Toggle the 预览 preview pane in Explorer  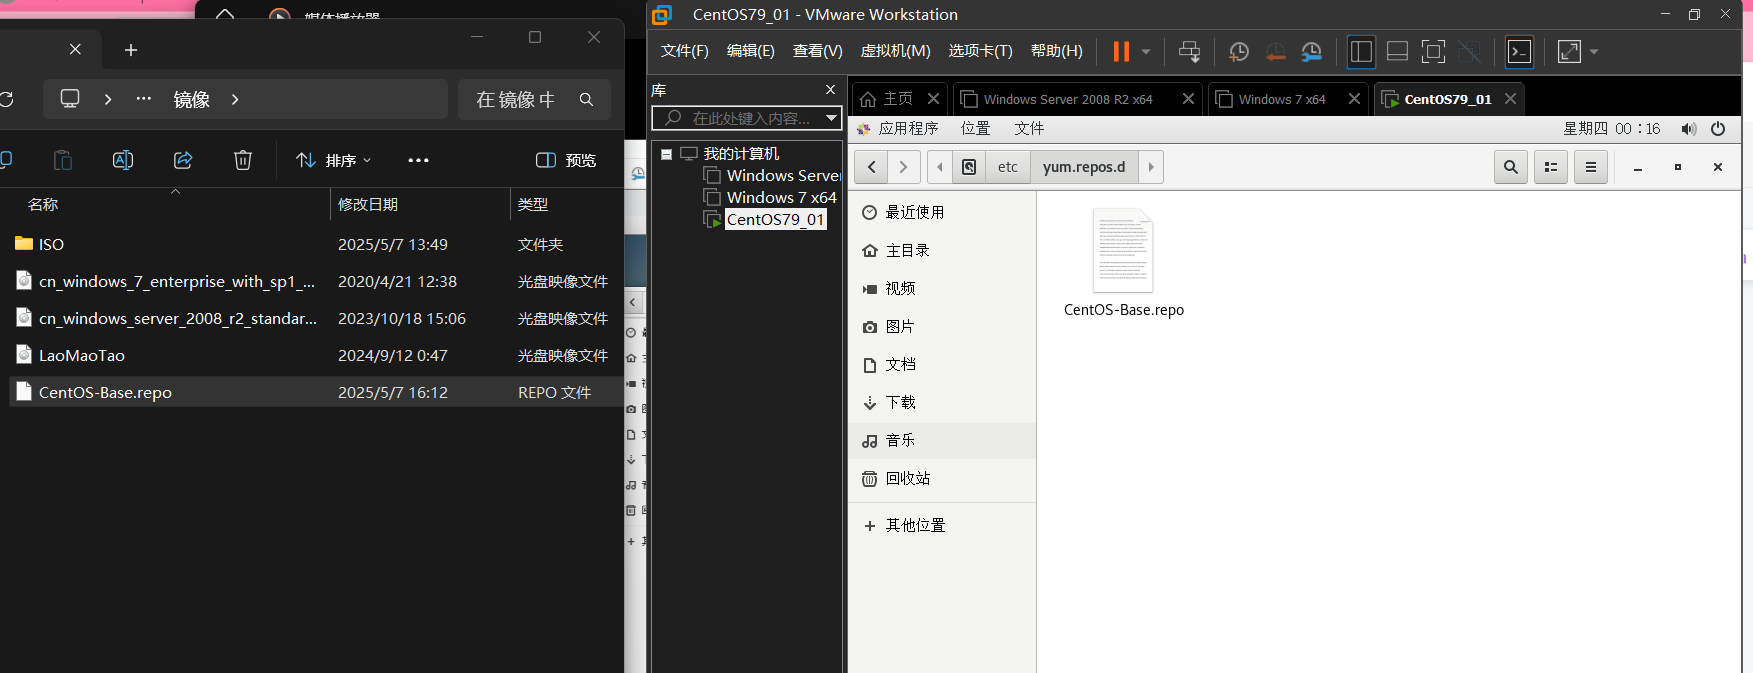pos(566,160)
